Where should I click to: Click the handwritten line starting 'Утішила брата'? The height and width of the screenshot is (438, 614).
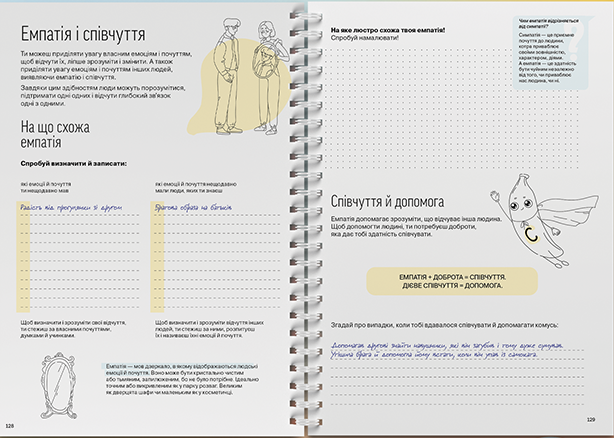click(434, 355)
